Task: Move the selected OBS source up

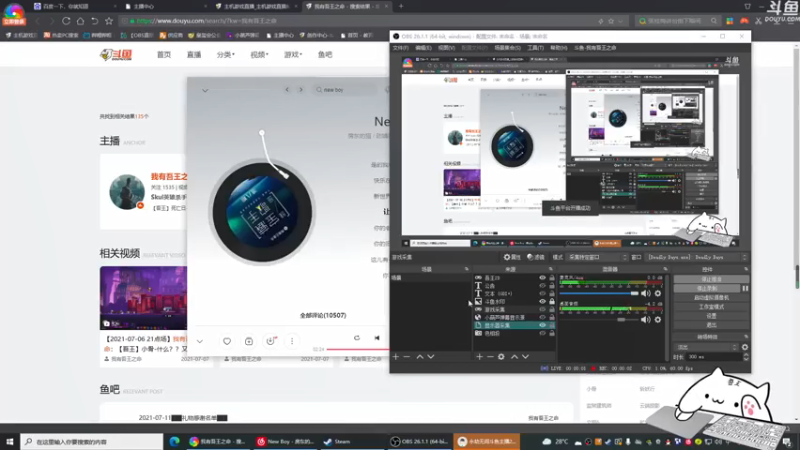Action: [x=514, y=357]
